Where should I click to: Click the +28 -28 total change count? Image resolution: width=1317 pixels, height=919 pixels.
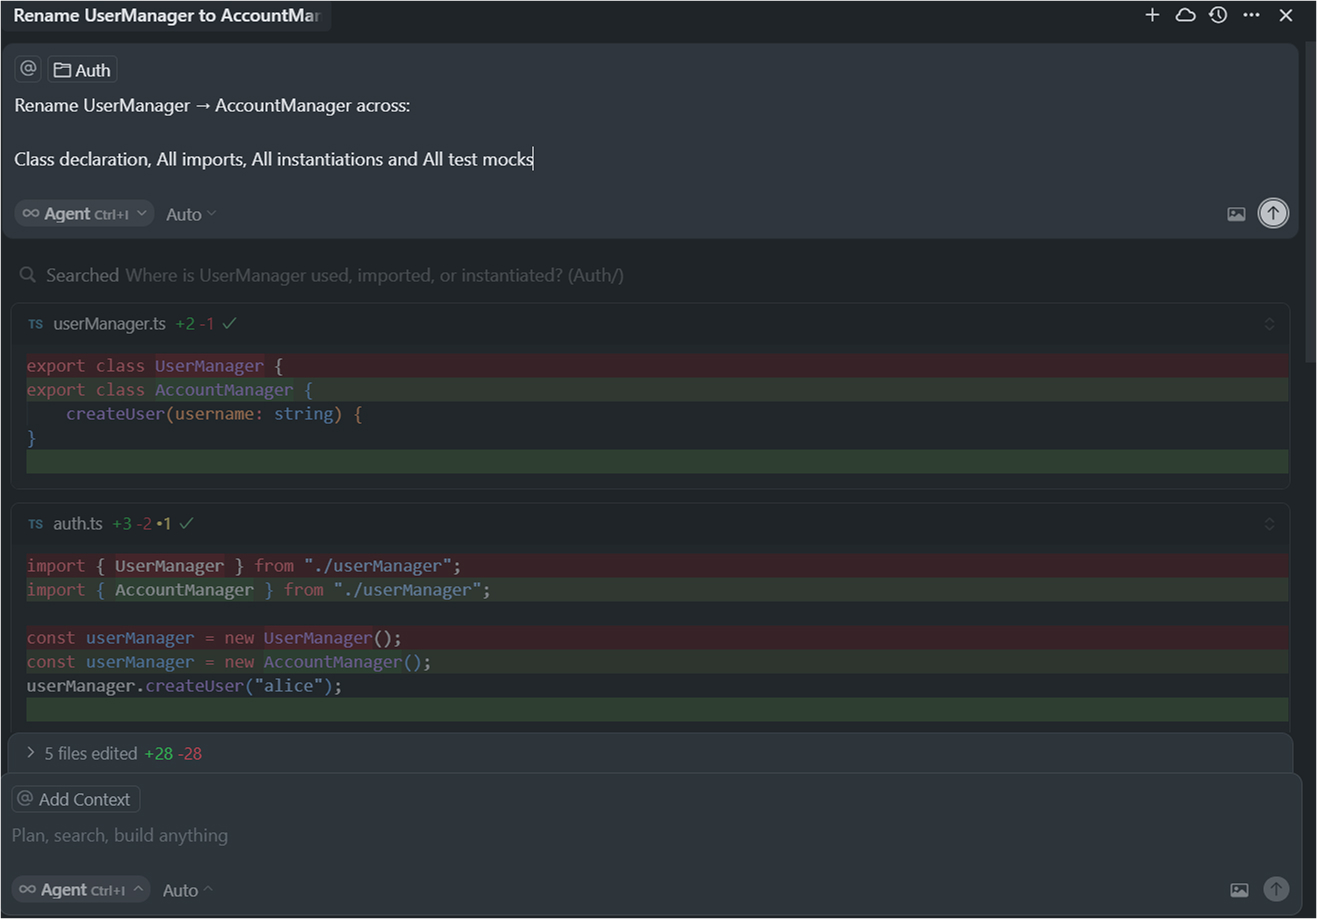point(173,754)
